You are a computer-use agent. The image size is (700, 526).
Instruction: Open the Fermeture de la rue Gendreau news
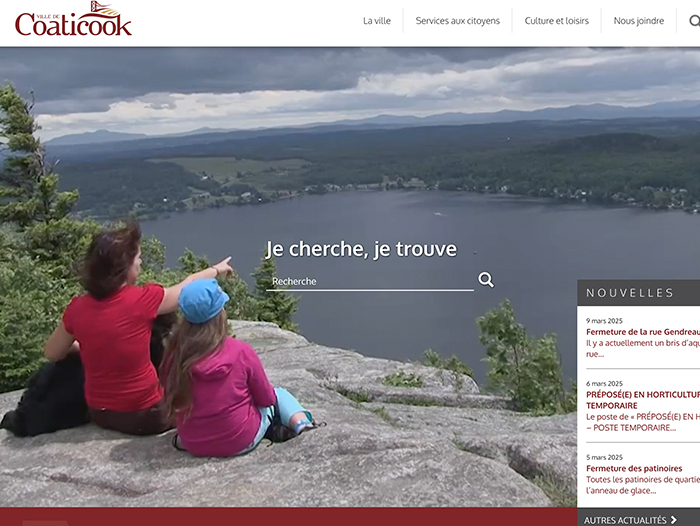click(643, 332)
